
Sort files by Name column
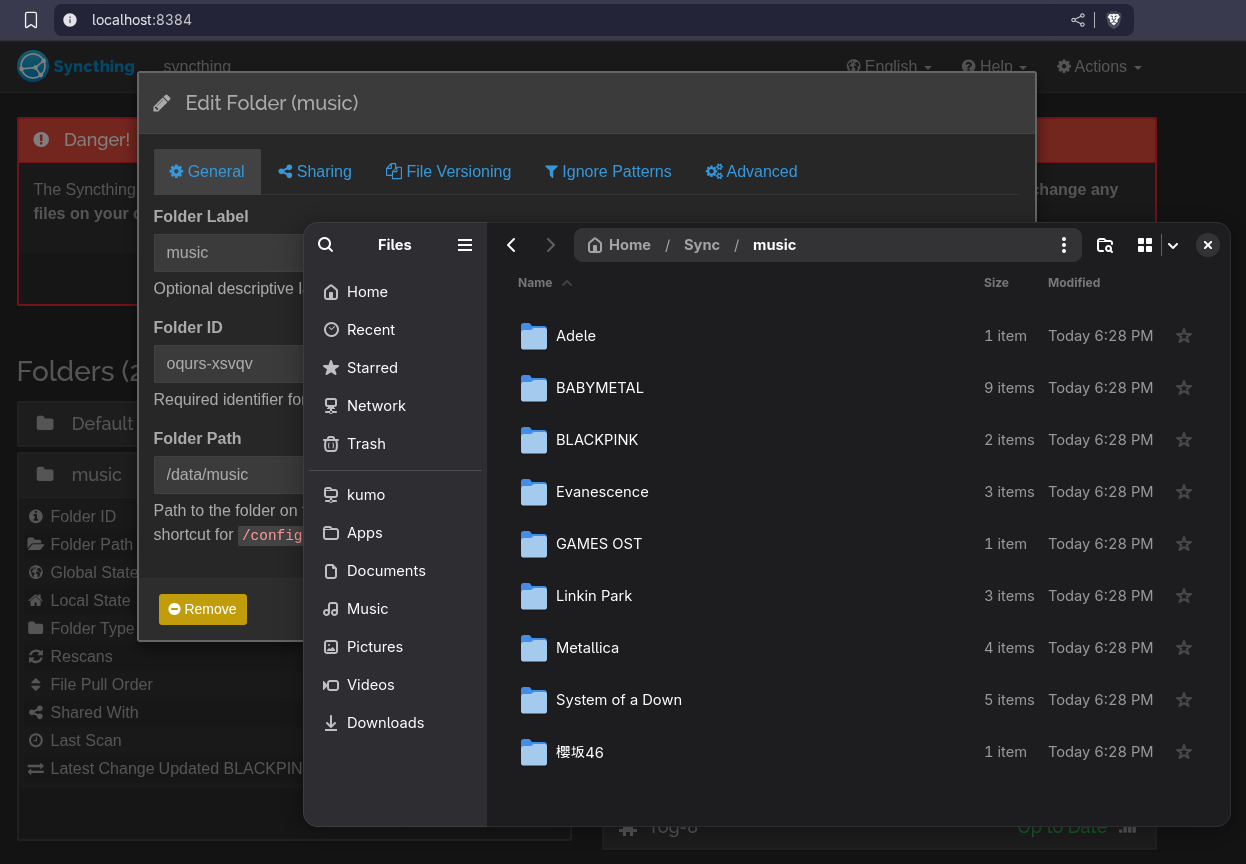545,283
